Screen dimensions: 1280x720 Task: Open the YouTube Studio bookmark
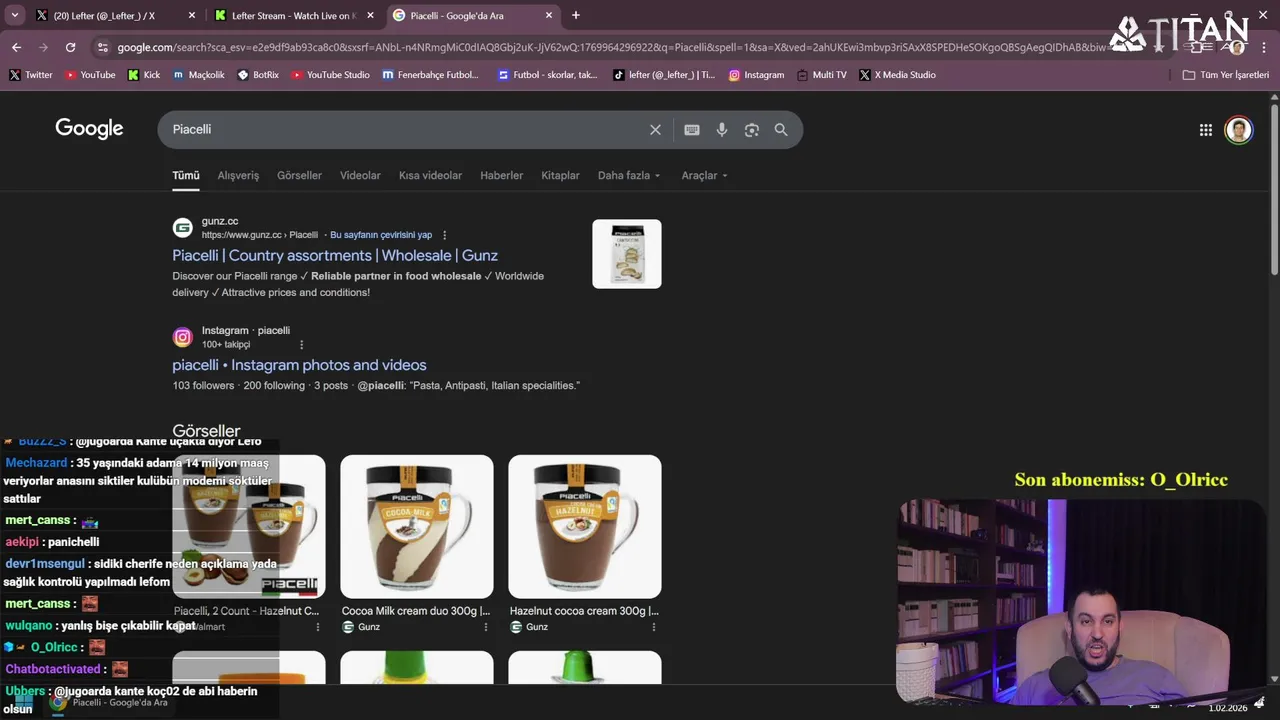pyautogui.click(x=331, y=75)
